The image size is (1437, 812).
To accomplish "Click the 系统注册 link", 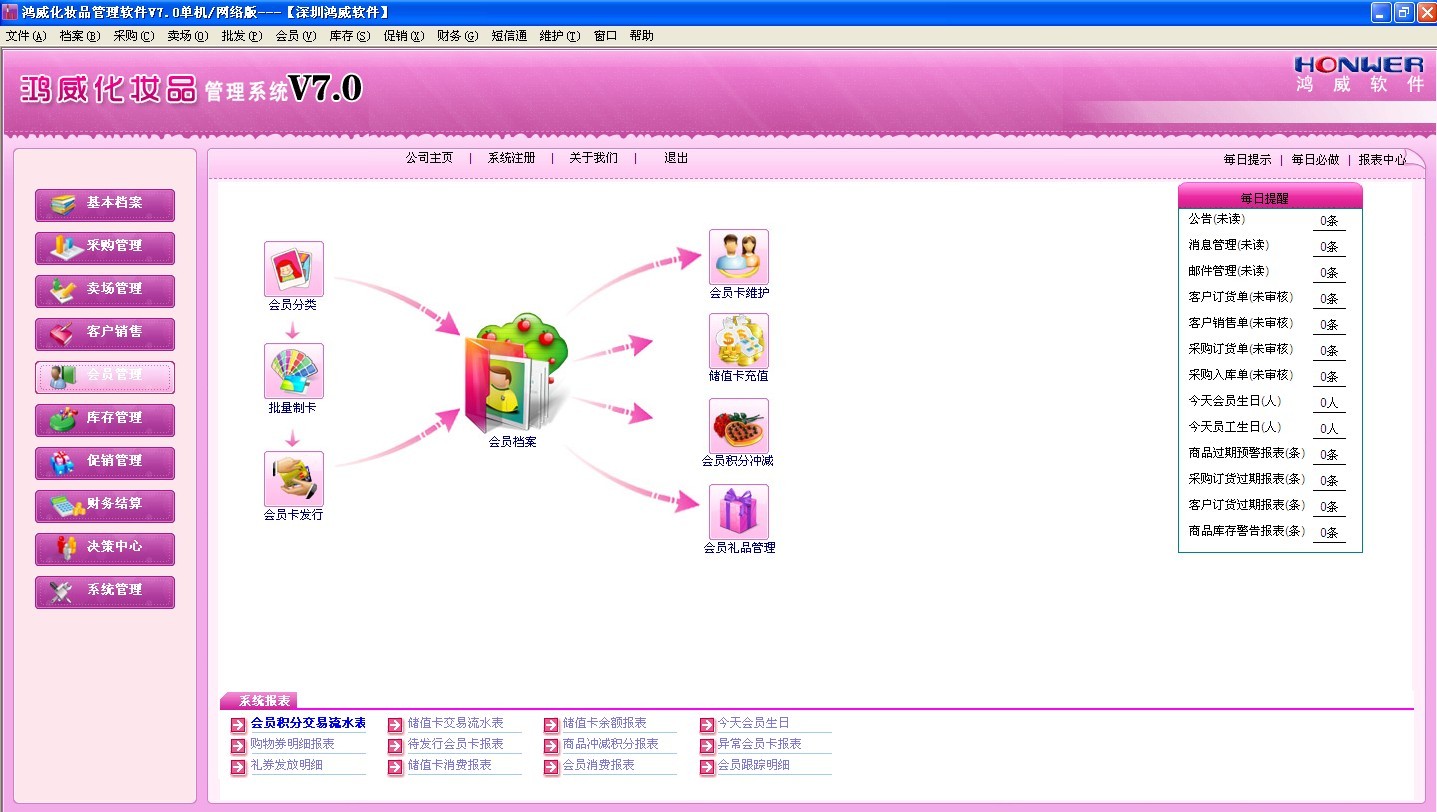I will click(511, 158).
